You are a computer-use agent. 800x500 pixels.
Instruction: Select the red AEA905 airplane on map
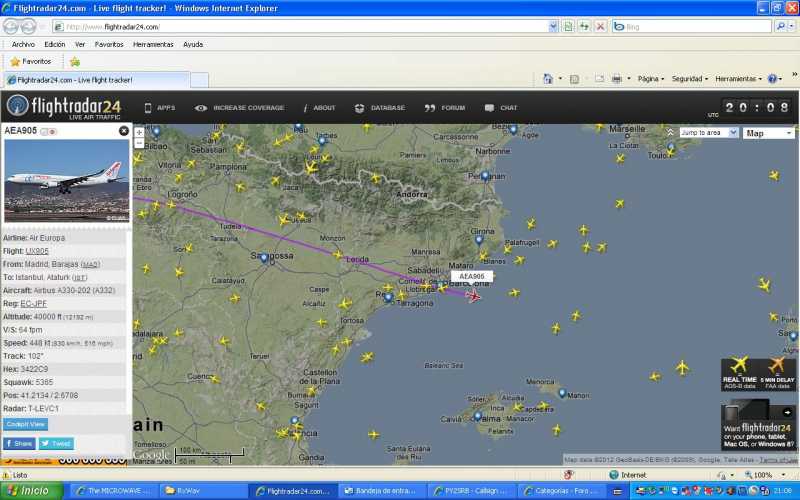pyautogui.click(x=473, y=295)
